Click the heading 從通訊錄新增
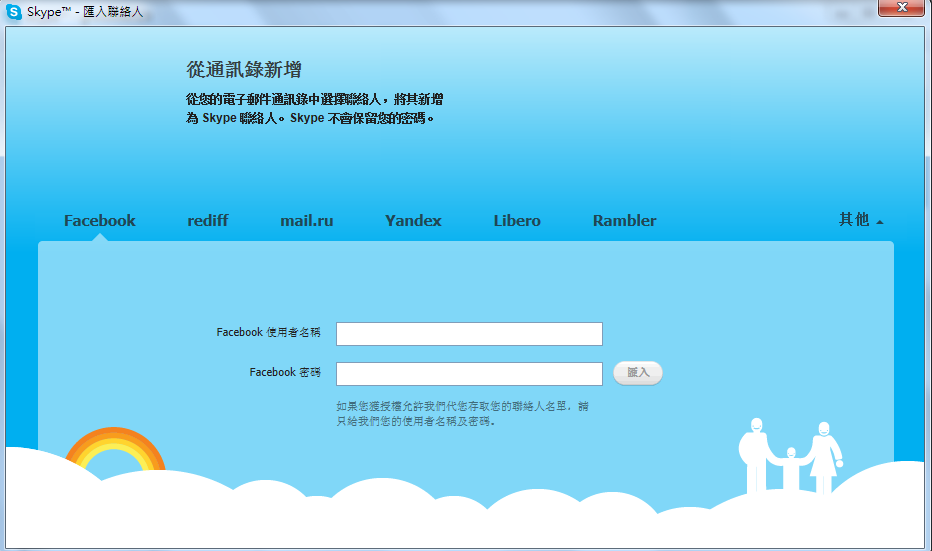This screenshot has height=551, width=932. 244,70
